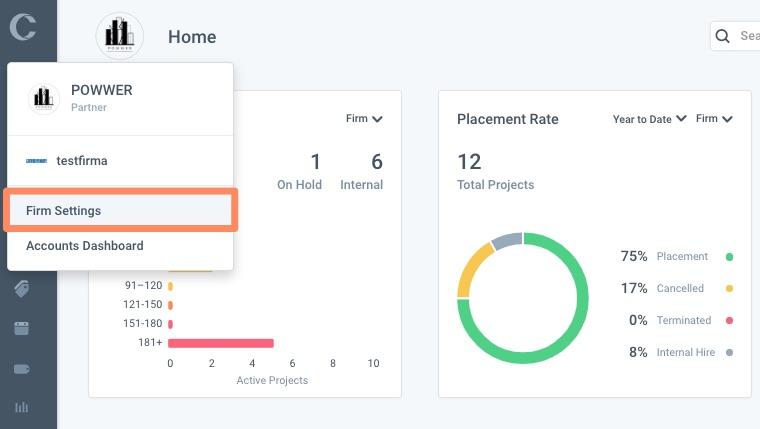Click the POWWER avatar in dropdown menu

tap(44, 98)
